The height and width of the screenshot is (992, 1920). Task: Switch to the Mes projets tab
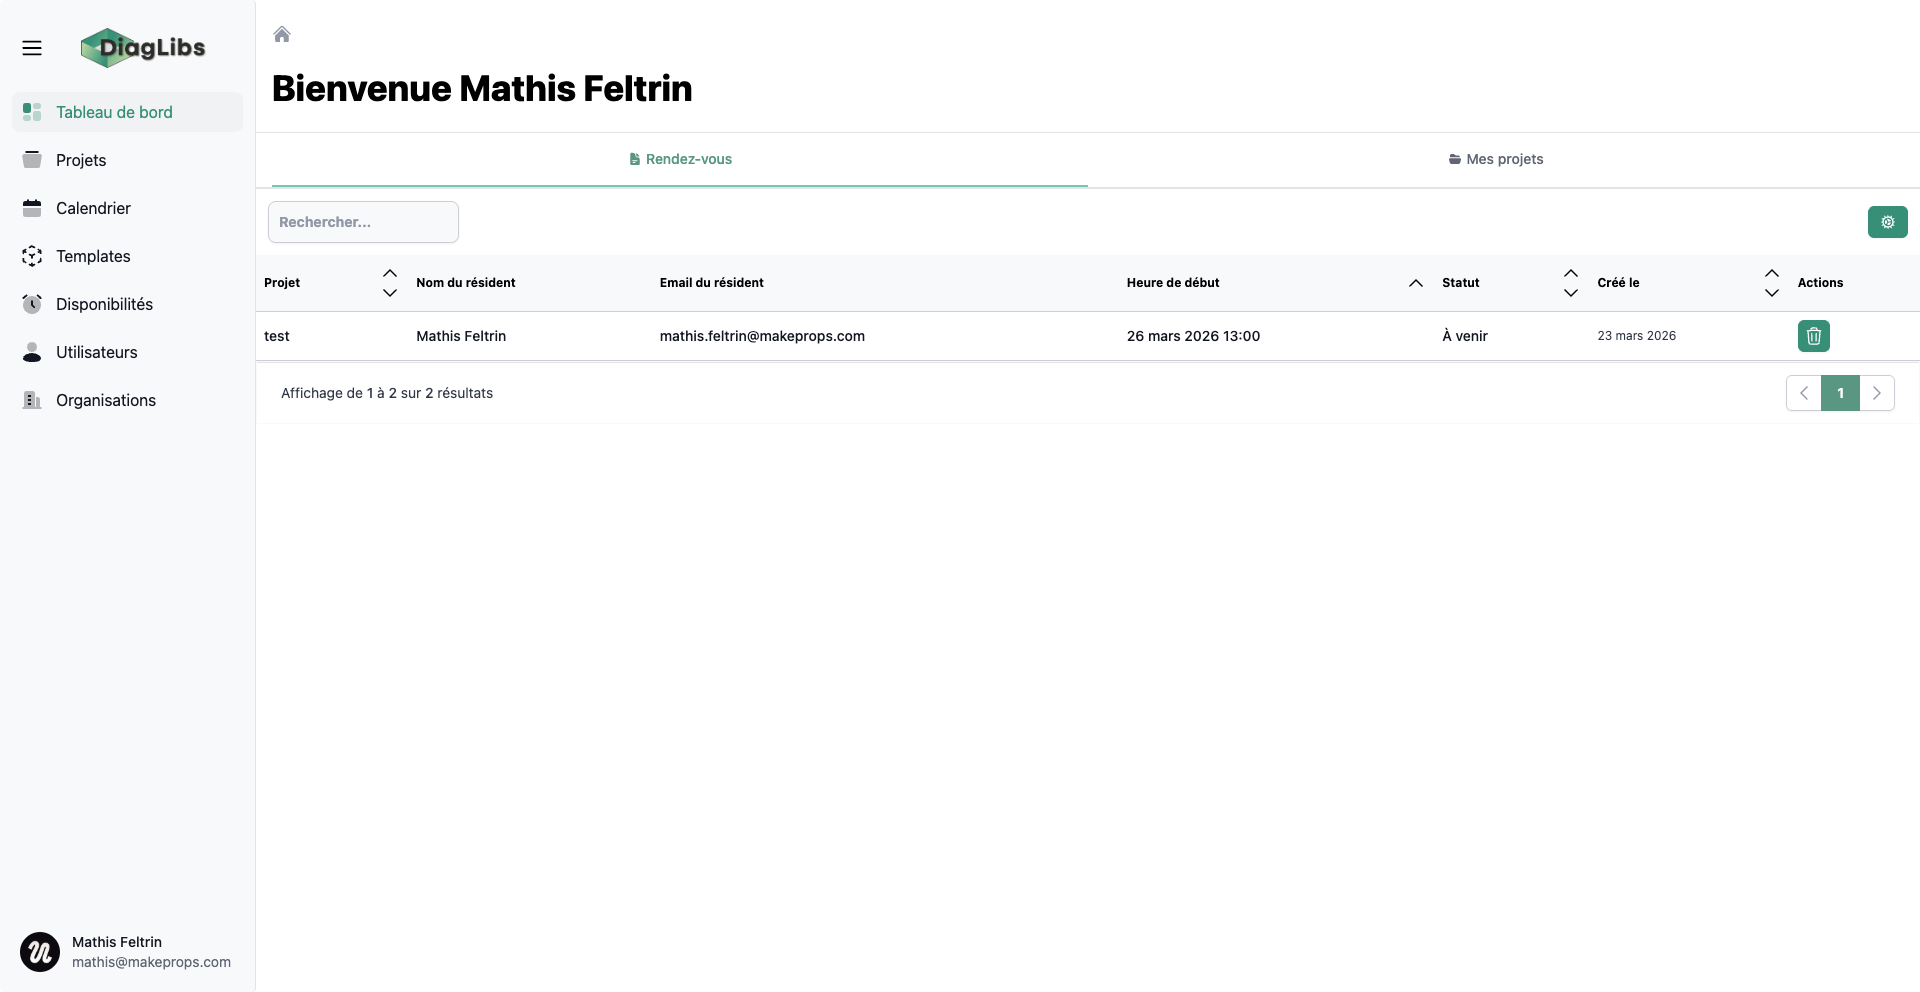[1495, 159]
